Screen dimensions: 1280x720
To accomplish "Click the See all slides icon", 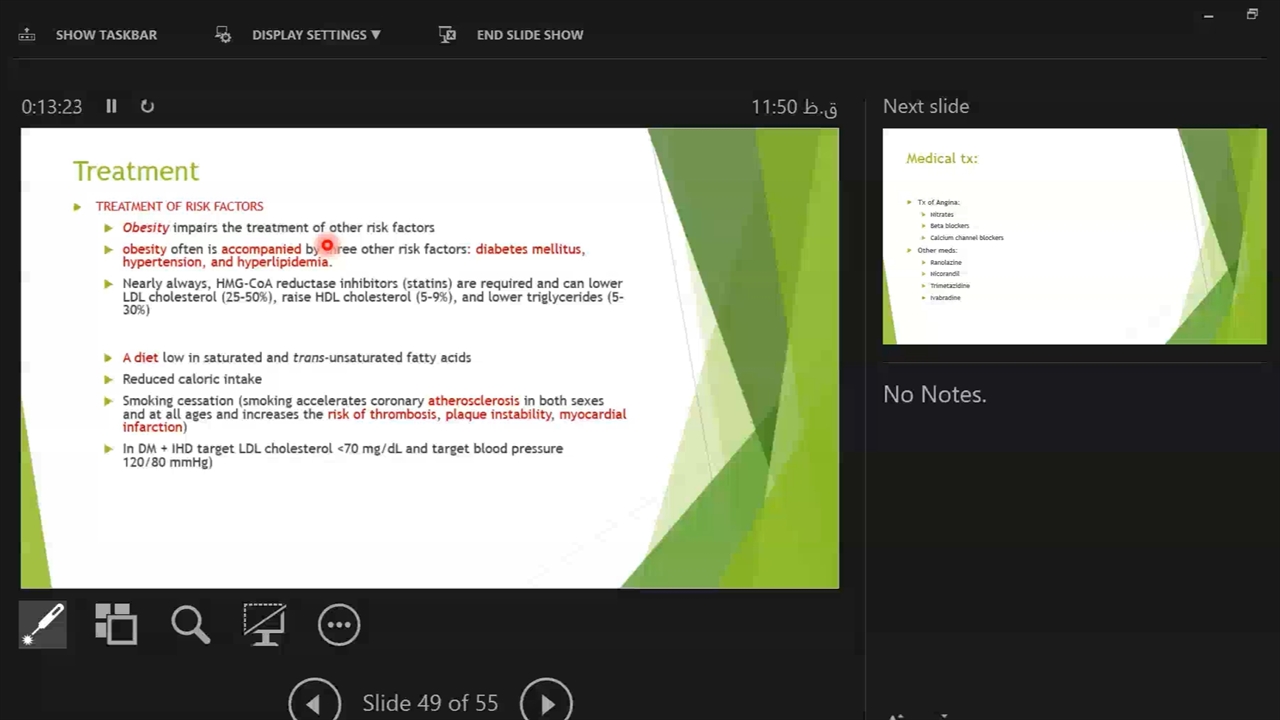I will click(x=116, y=625).
